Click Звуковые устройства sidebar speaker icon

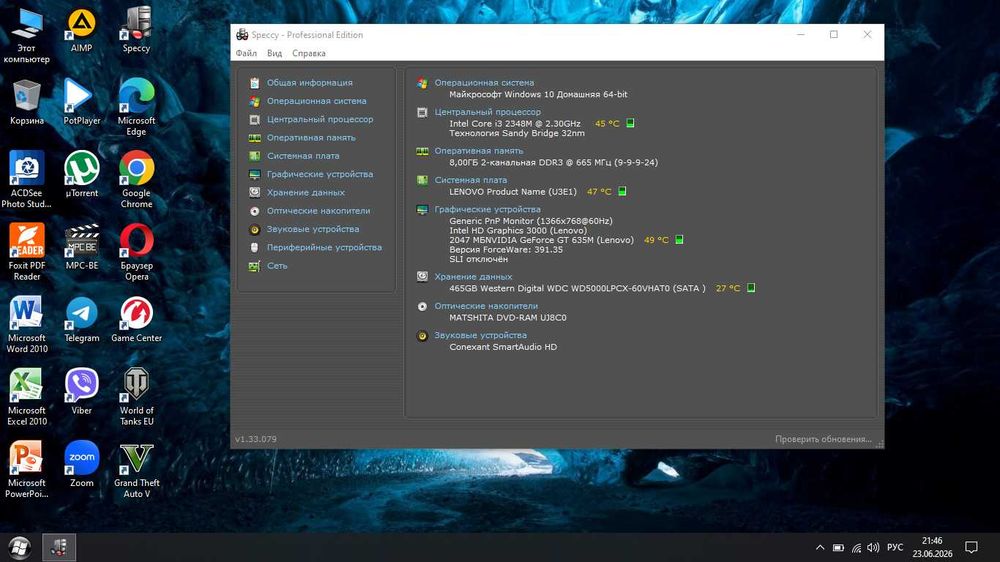coord(254,229)
